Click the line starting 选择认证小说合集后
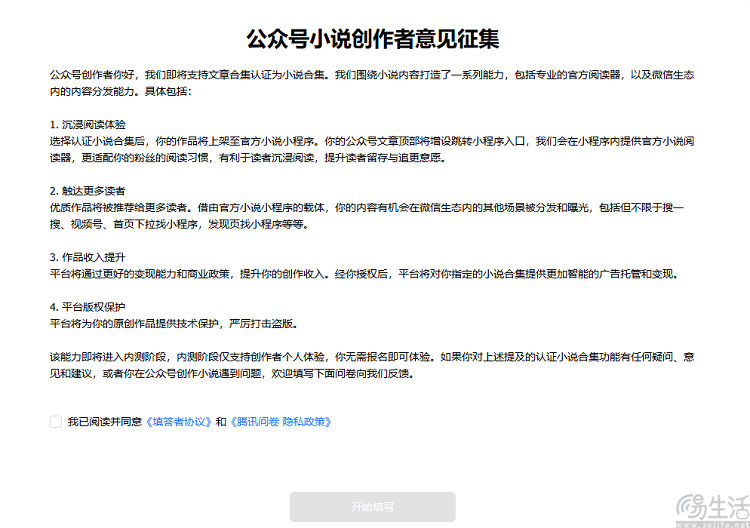 (x=372, y=141)
